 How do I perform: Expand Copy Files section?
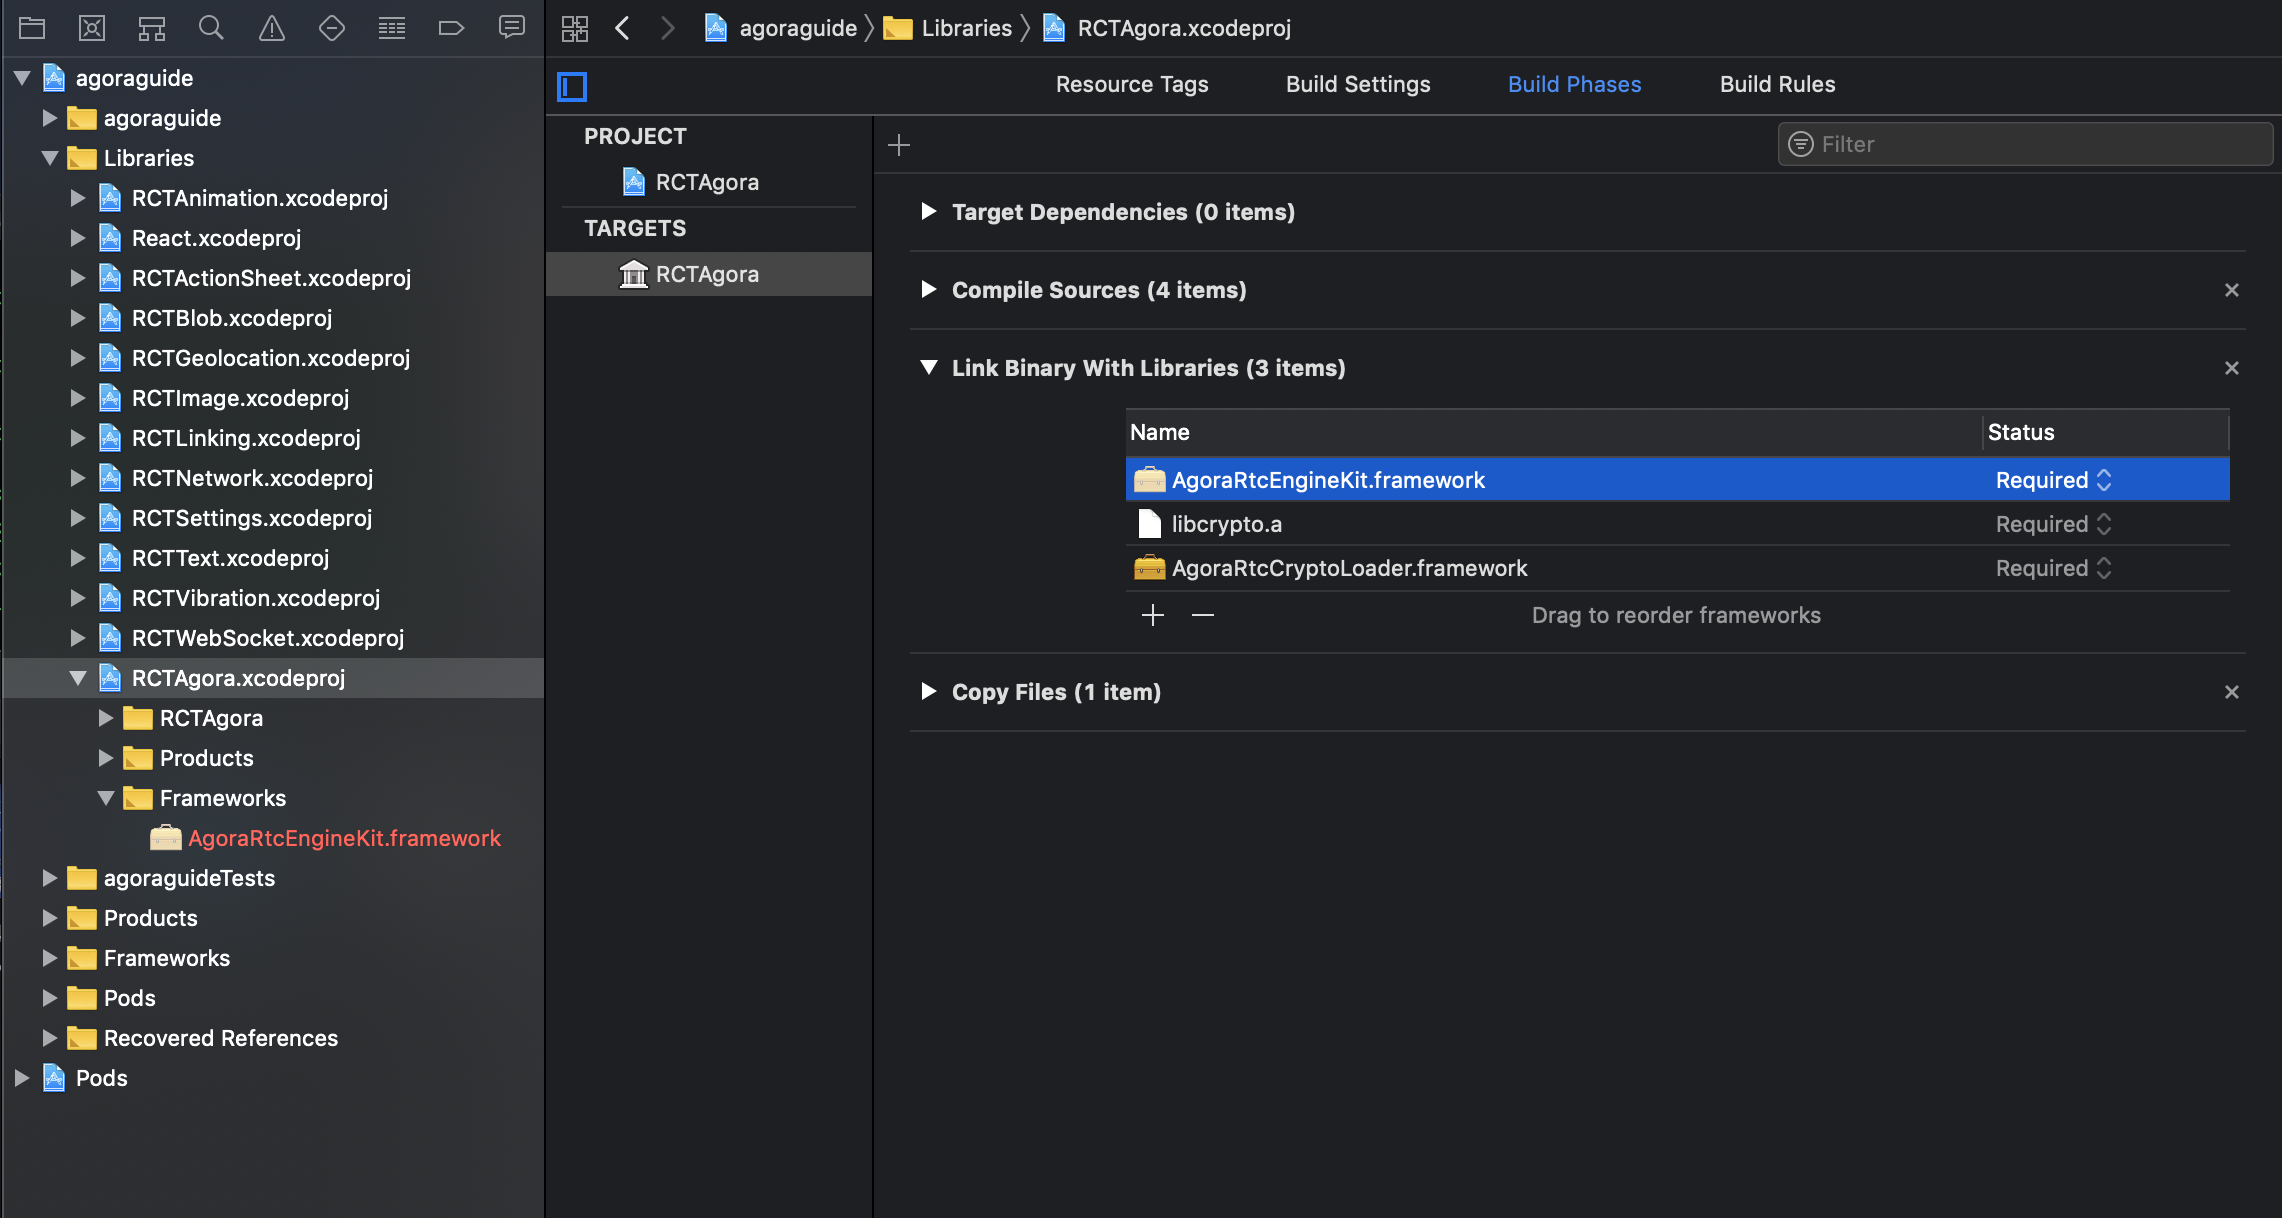929,692
